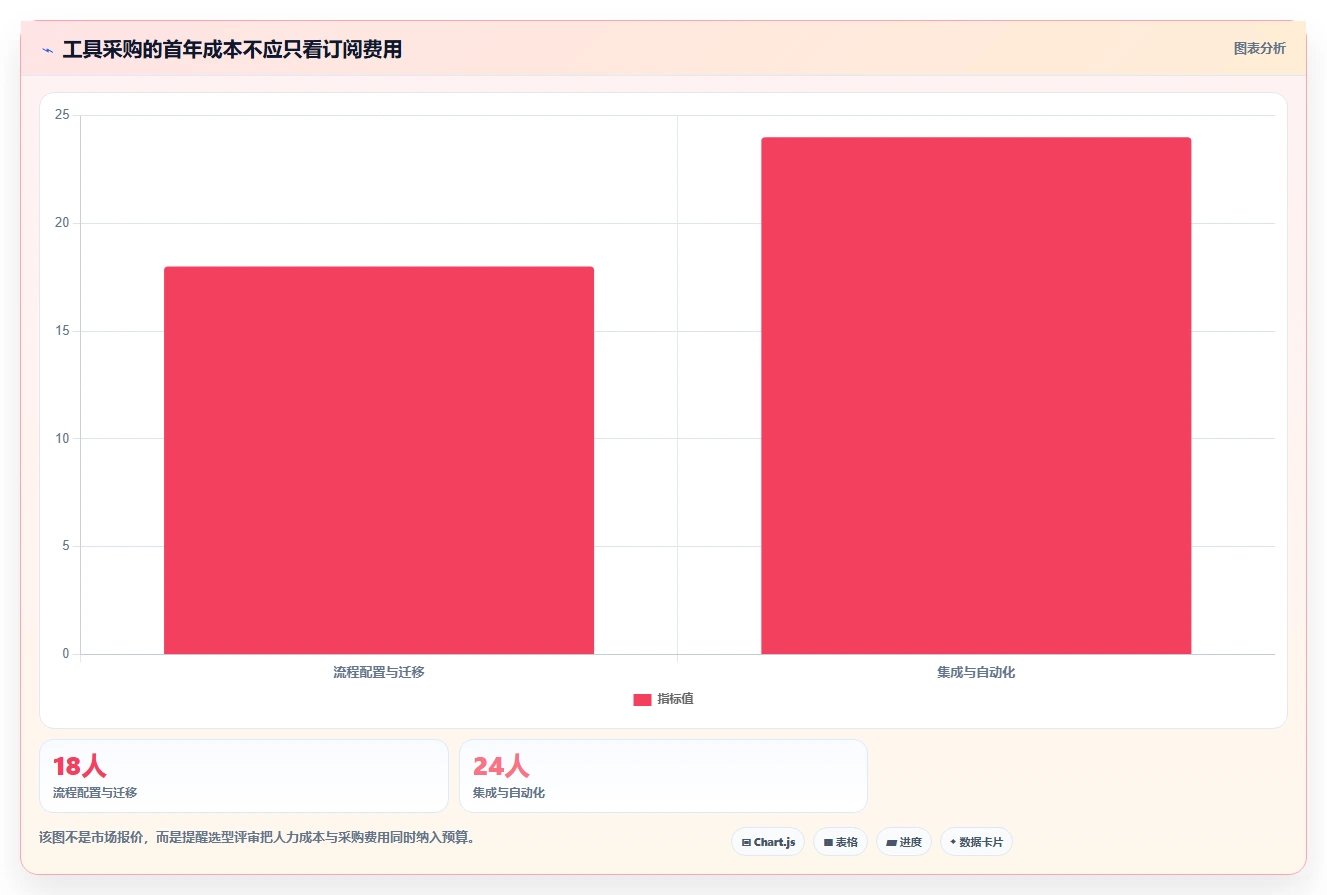Toggle the 指标值 legend color box
Image resolution: width=1327 pixels, height=895 pixels.
point(642,700)
